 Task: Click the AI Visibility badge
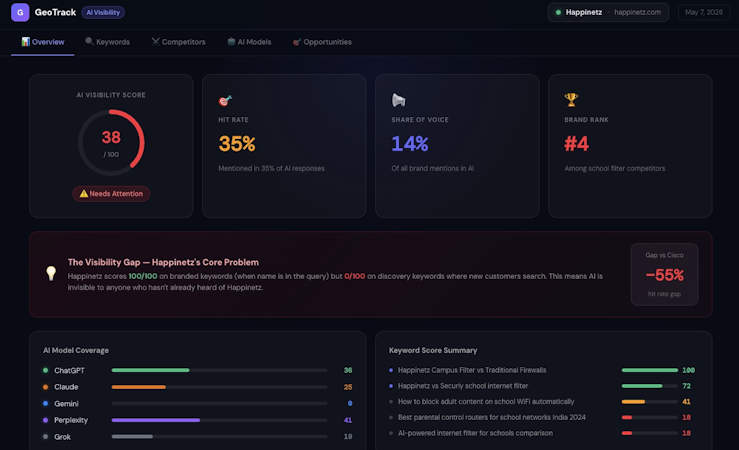(103, 13)
